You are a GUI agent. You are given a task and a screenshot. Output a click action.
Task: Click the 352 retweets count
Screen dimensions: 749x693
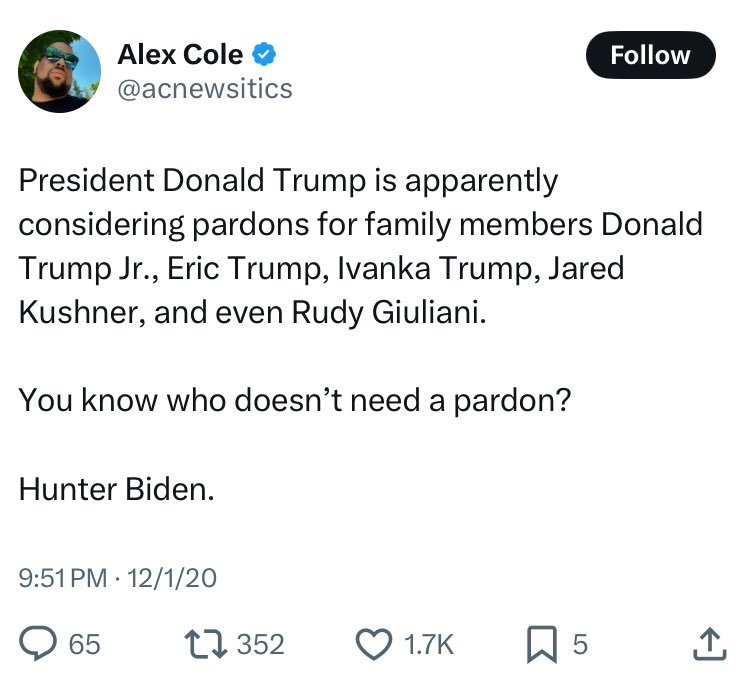[260, 645]
